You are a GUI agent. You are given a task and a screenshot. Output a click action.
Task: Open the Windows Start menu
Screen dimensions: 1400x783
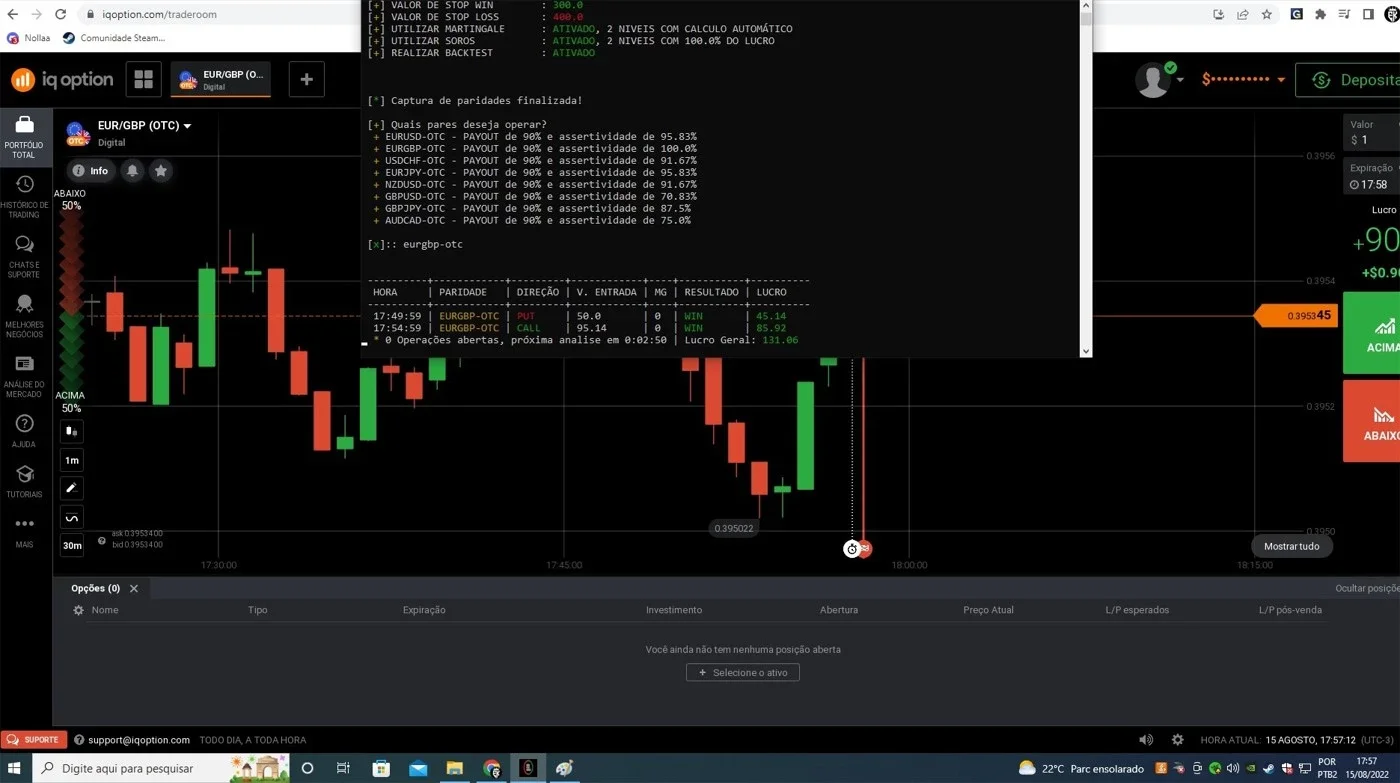pos(15,768)
